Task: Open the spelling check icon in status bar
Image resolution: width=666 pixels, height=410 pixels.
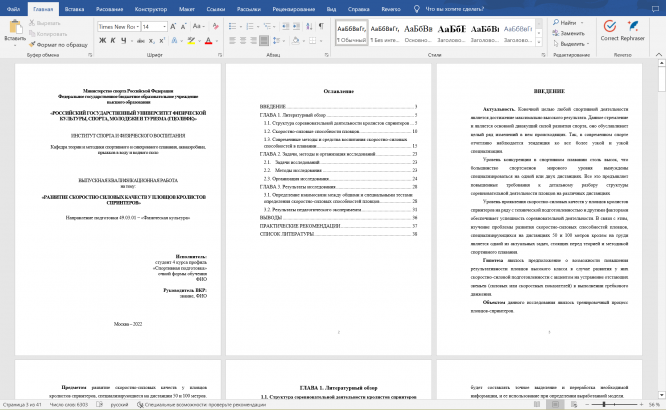Action: pos(99,404)
